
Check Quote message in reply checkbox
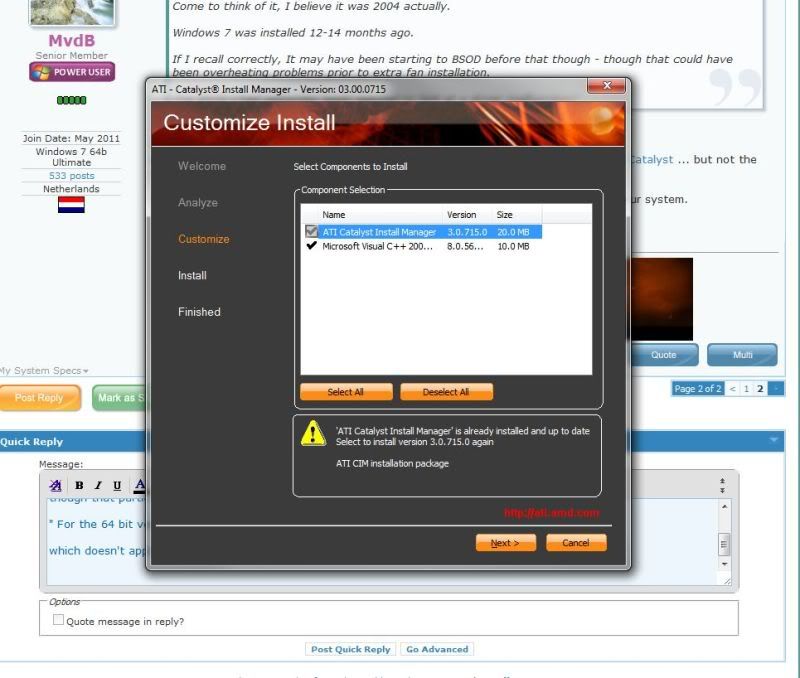(58, 619)
